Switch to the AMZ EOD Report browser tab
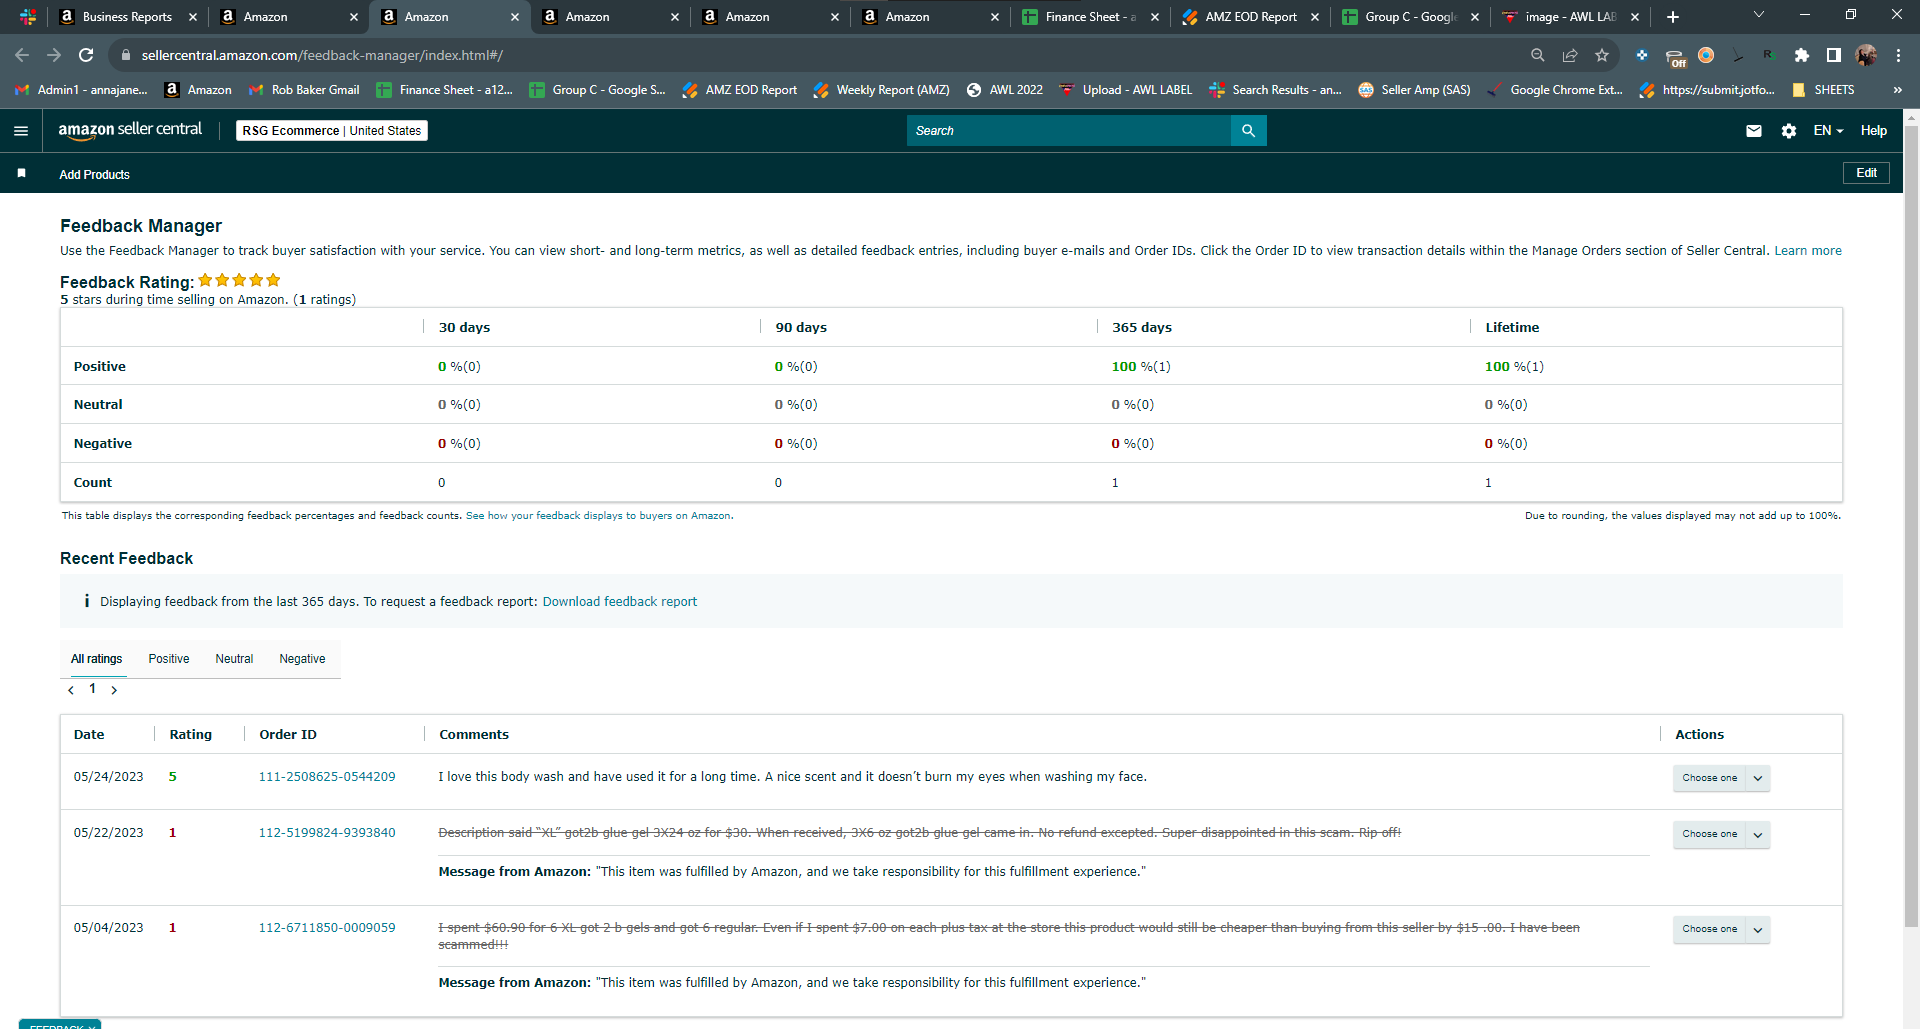The image size is (1920, 1029). 1250,17
